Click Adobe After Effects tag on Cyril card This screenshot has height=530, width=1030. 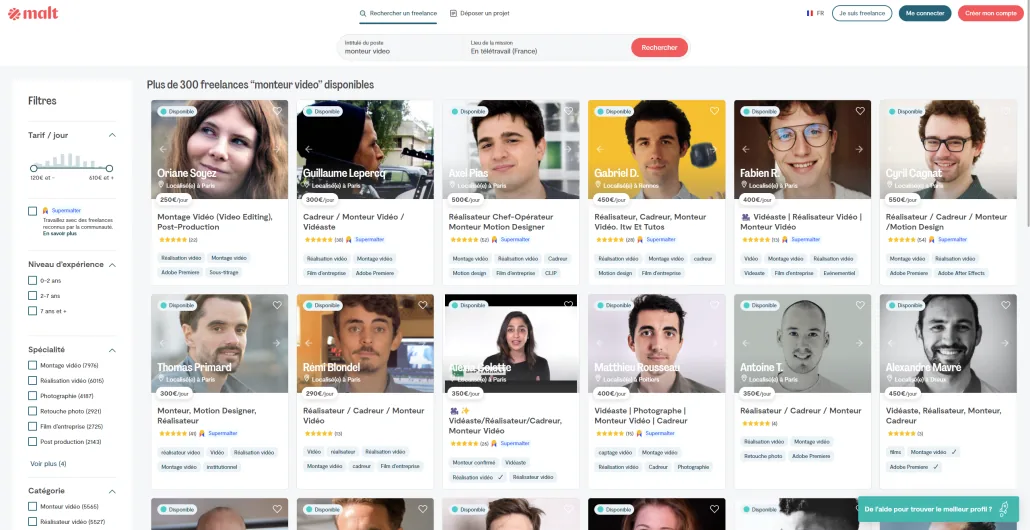point(962,273)
